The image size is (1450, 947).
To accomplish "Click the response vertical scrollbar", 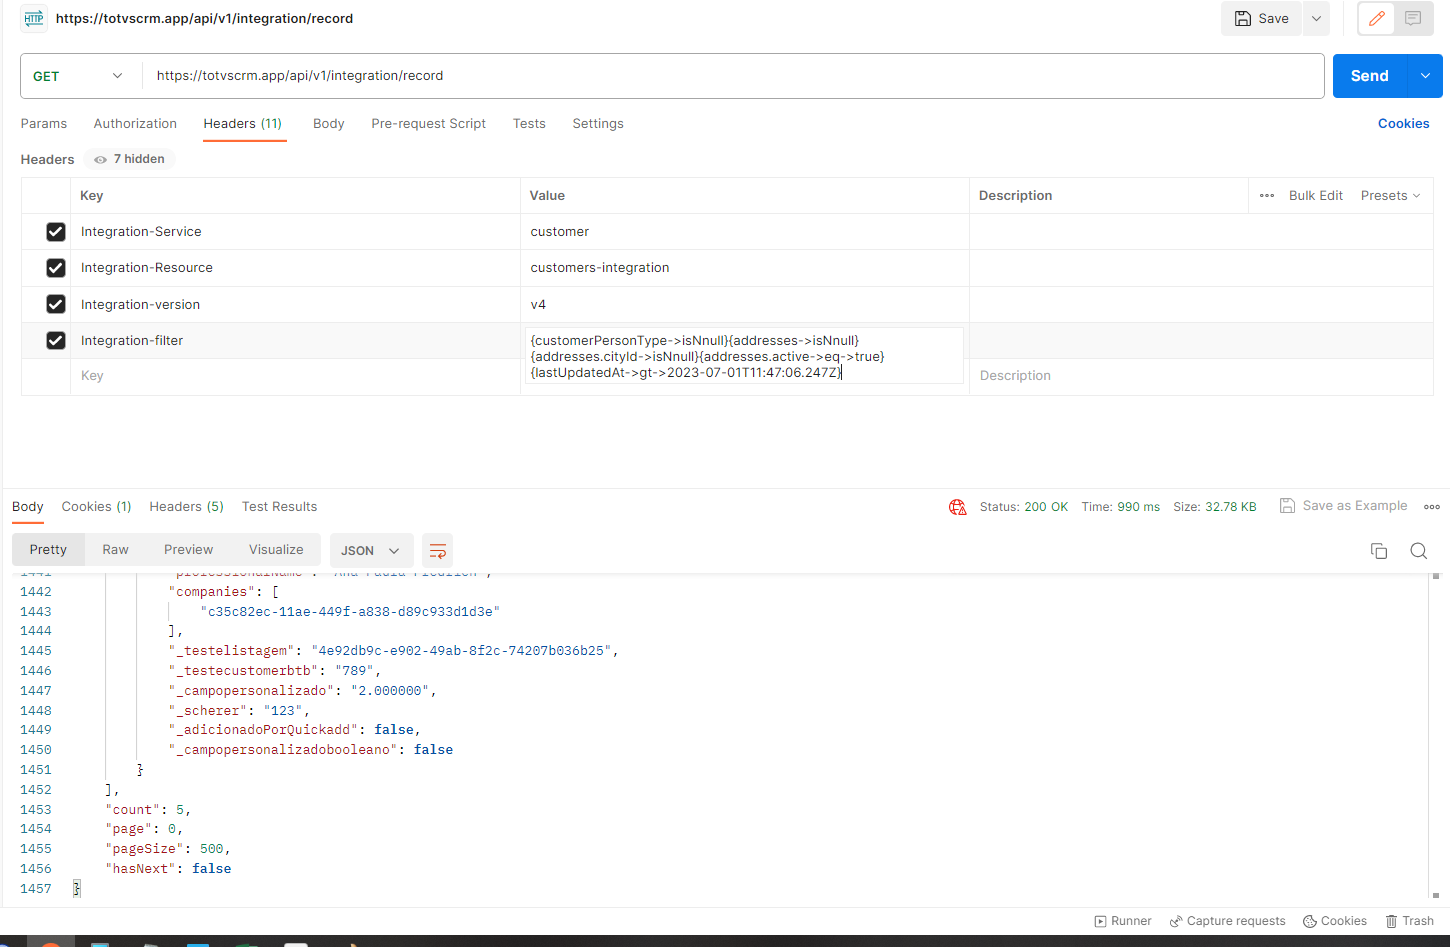I will coord(1436,735).
